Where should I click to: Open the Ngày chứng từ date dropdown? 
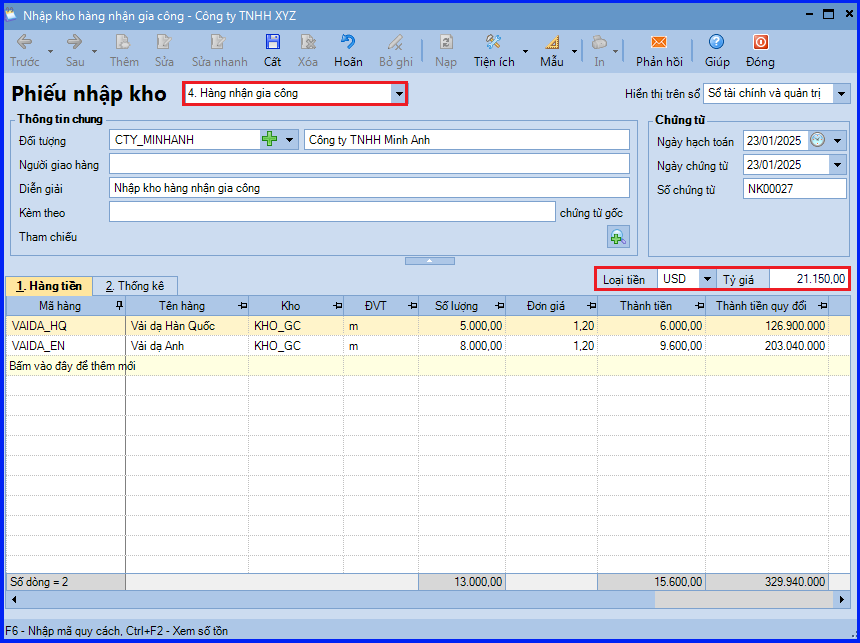[838, 165]
